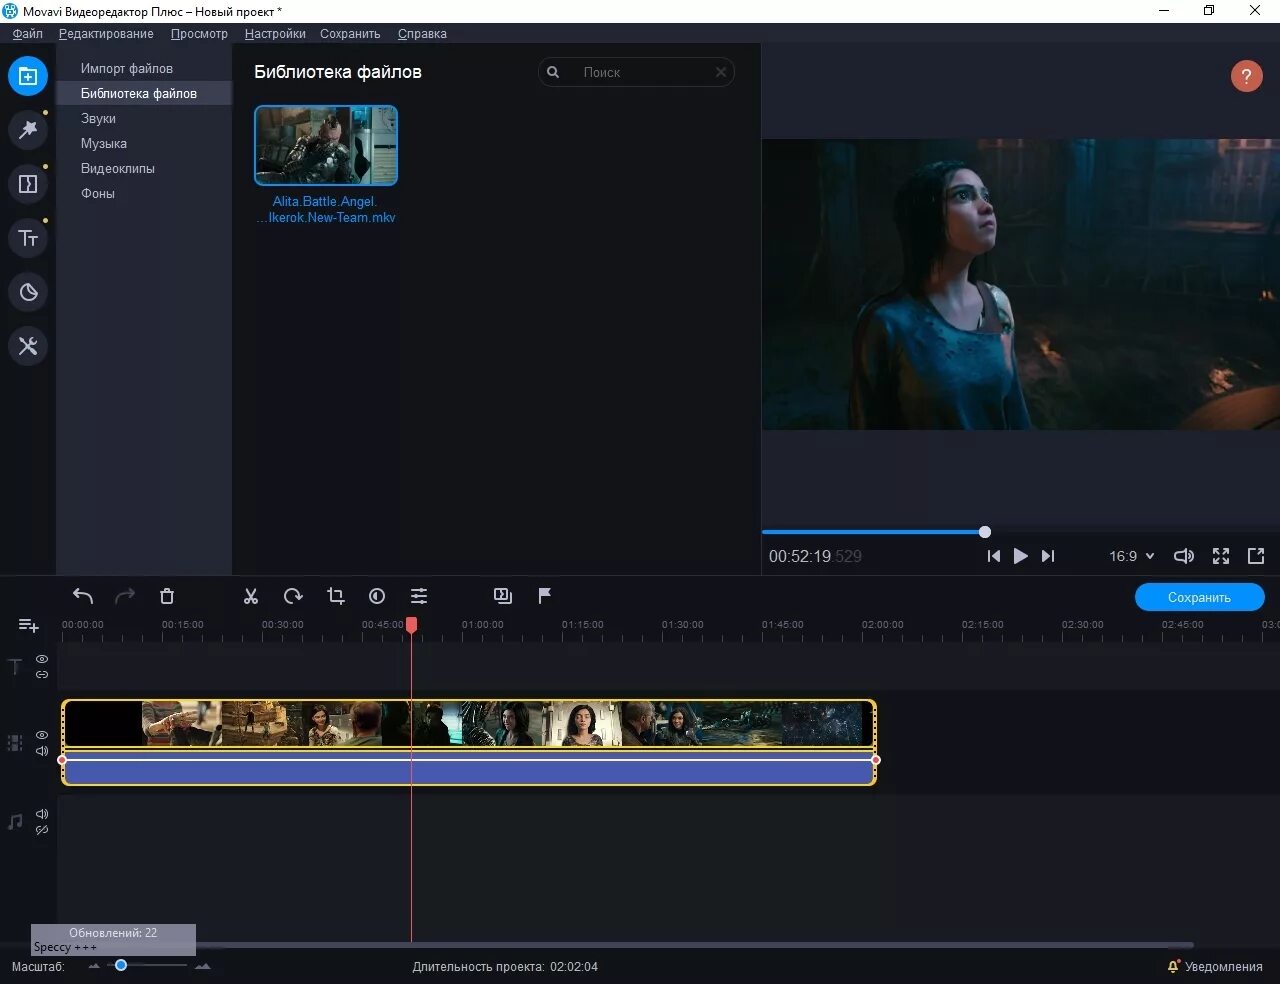
Task: Hide the video track with the eye toggle
Action: (41, 735)
